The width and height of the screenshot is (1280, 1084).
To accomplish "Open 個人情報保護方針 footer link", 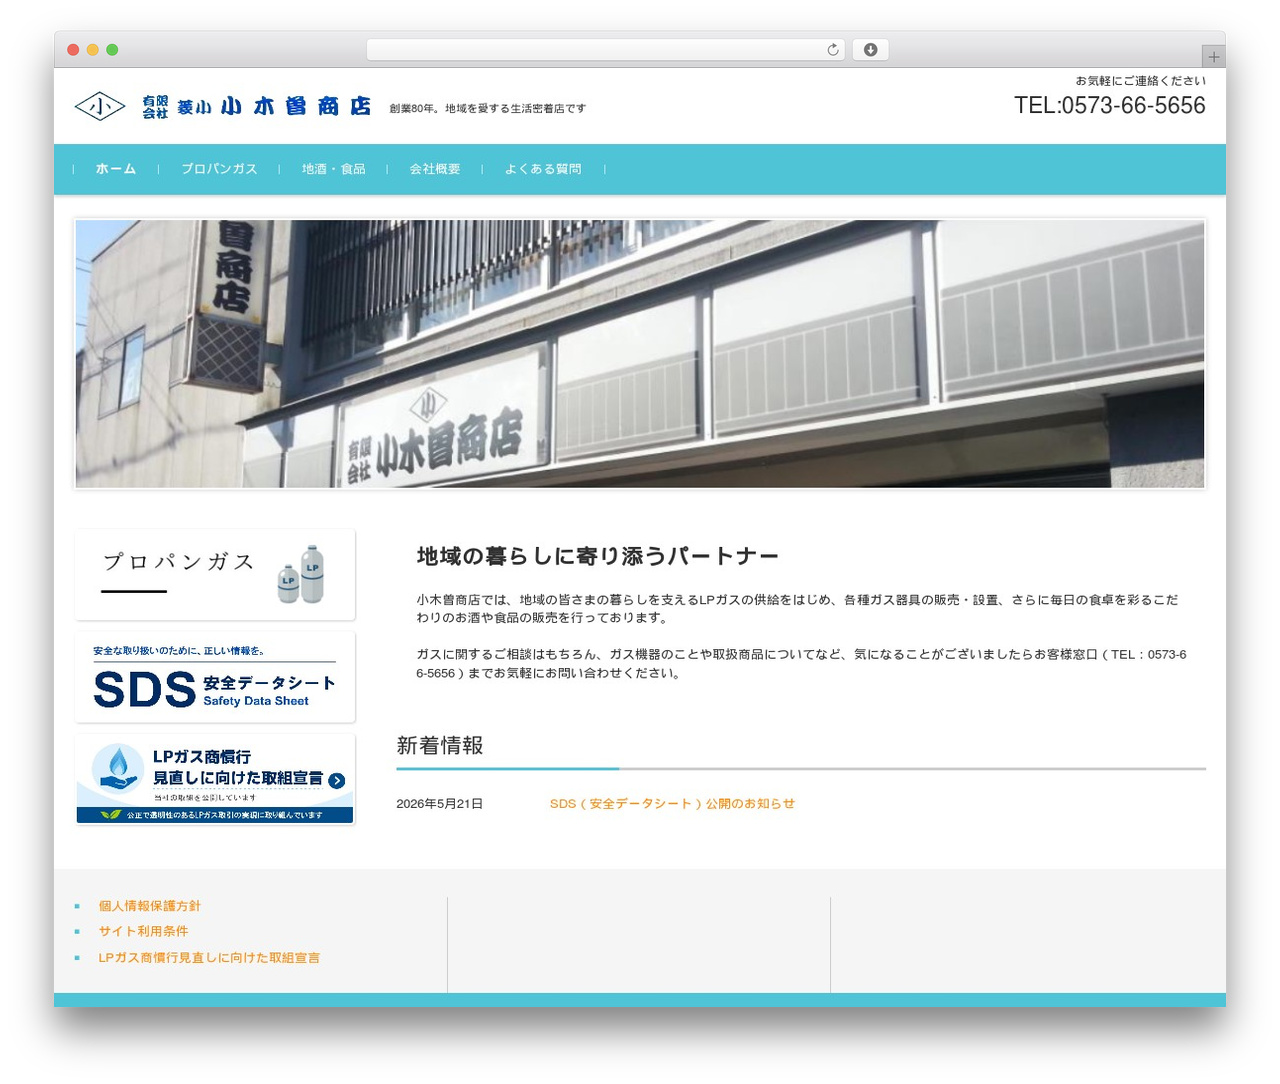I will (x=150, y=906).
